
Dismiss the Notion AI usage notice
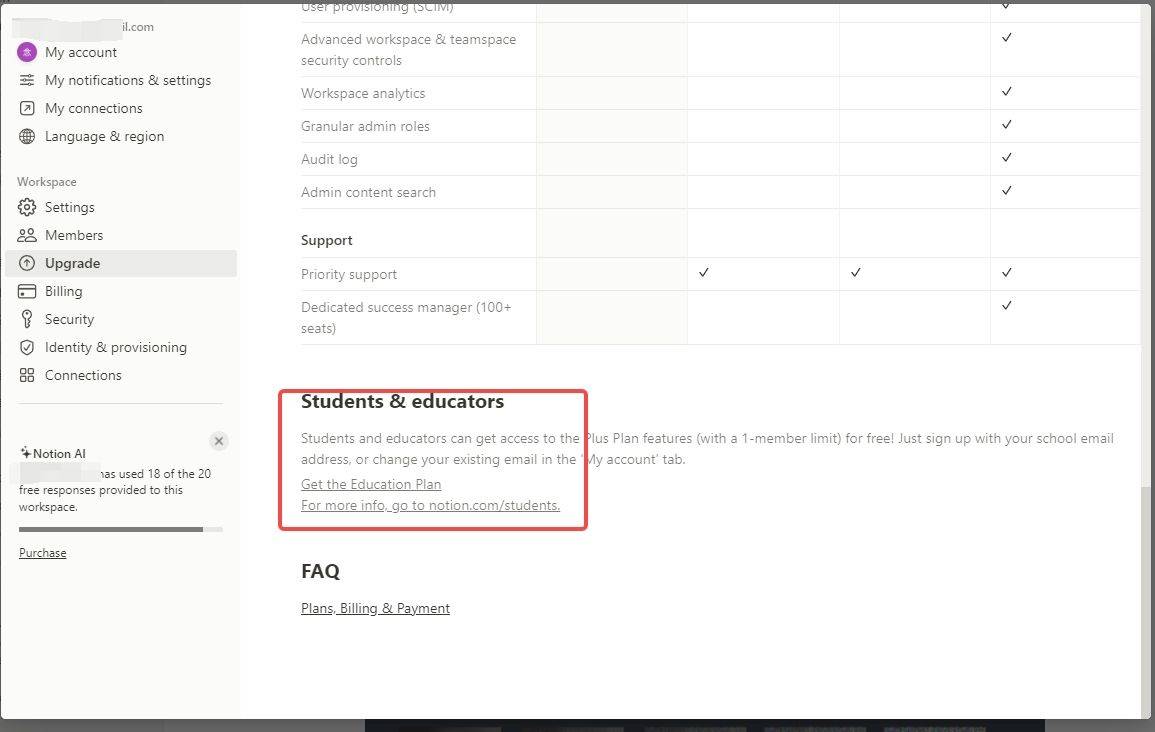click(219, 441)
